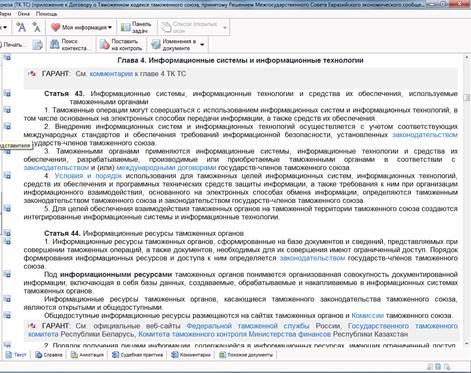Open комментарии link to chapter 4
The height and width of the screenshot is (373, 471).
coord(111,74)
